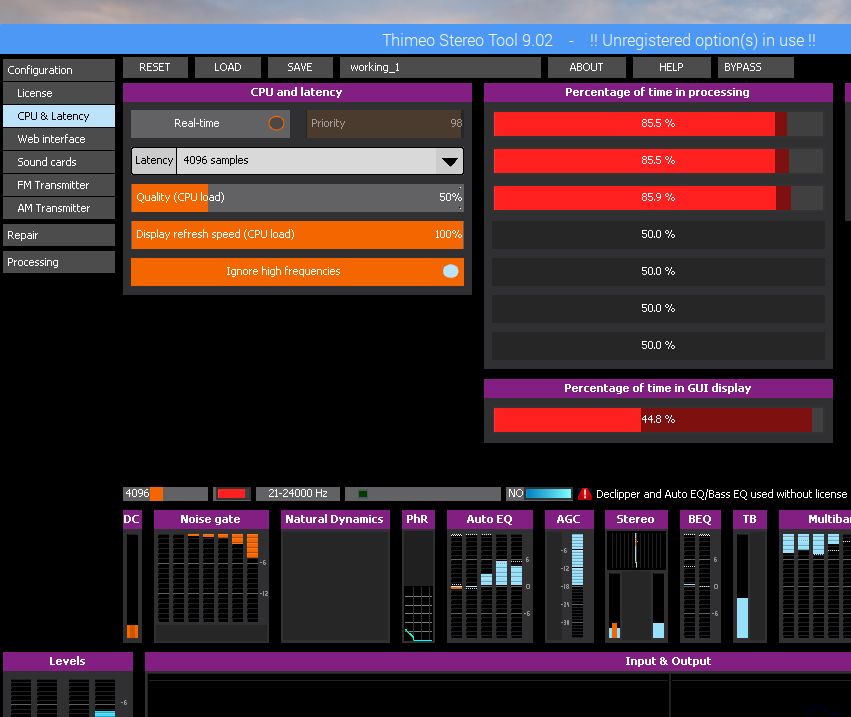Open the Processing section

59,262
